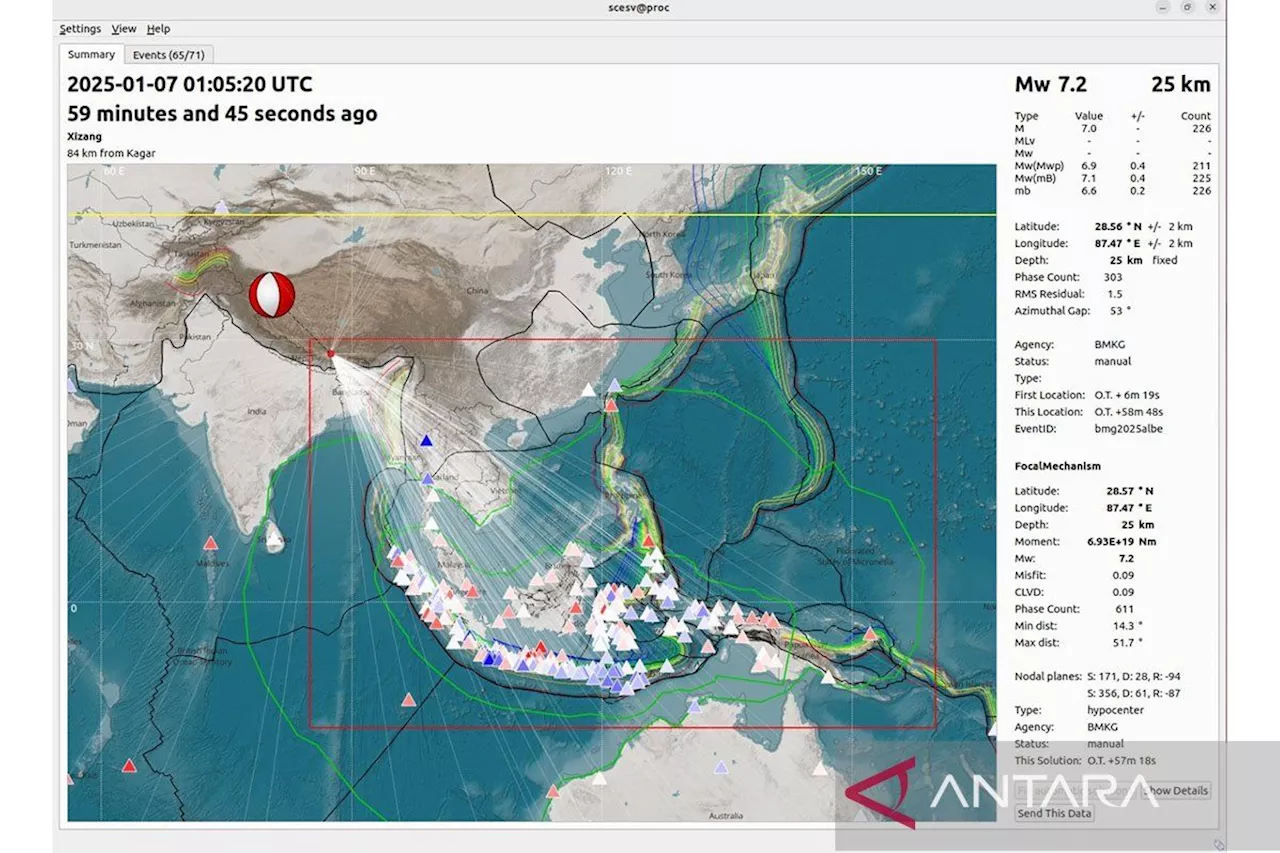Click the India country label on map
Viewport: 1280px width, 853px height.
[257, 411]
